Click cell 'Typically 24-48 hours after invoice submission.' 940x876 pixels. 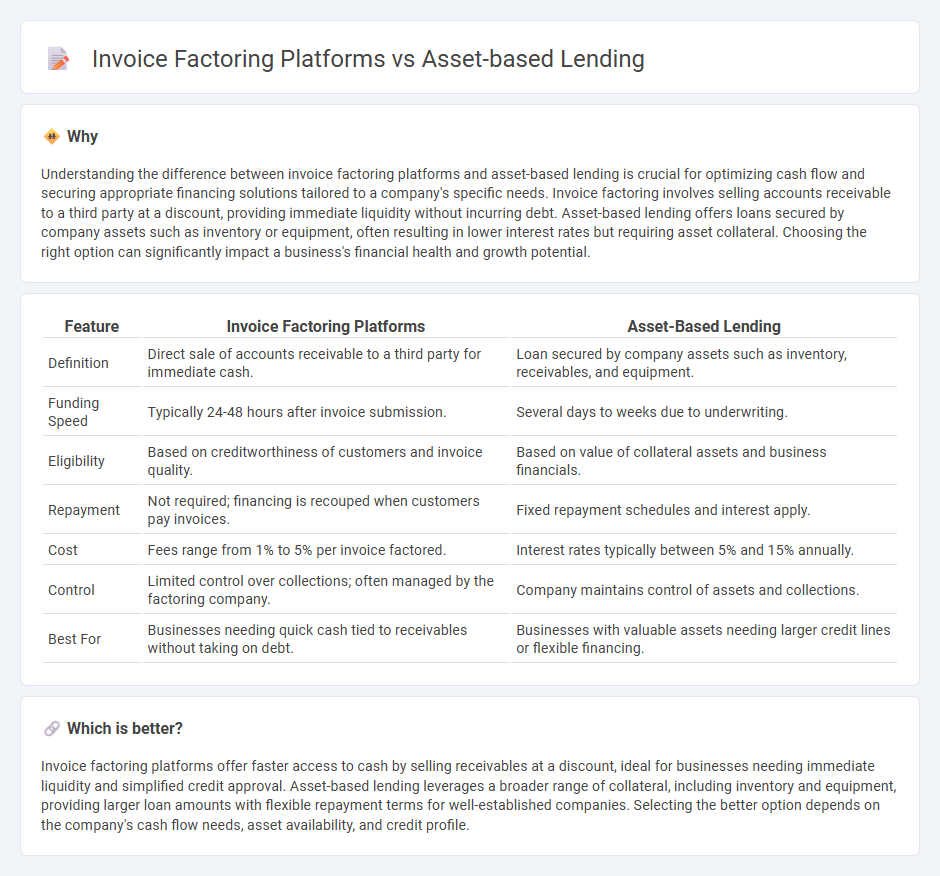coord(326,412)
